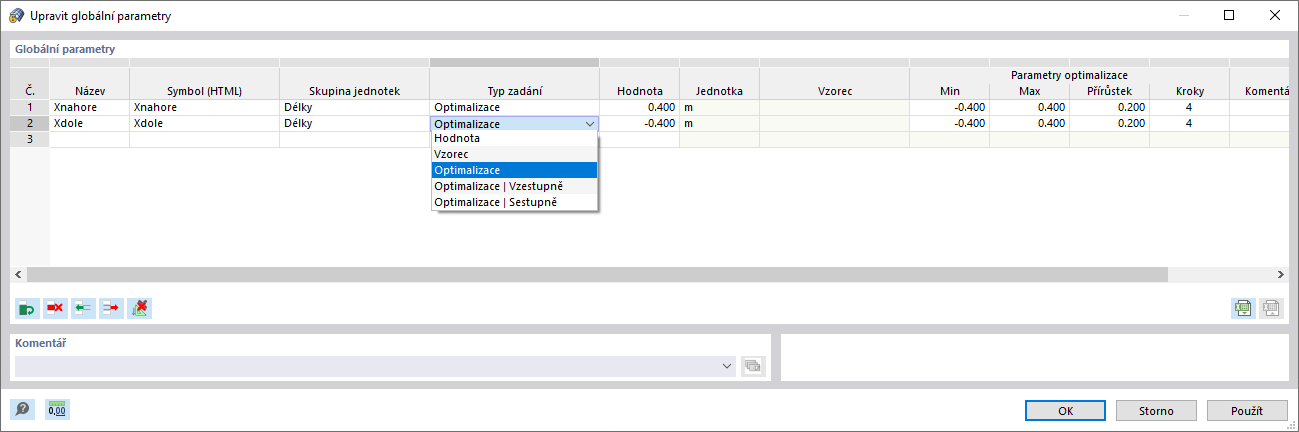Click the table's horizontal scrollbar thumb
The width and height of the screenshot is (1299, 432).
(x=597, y=274)
